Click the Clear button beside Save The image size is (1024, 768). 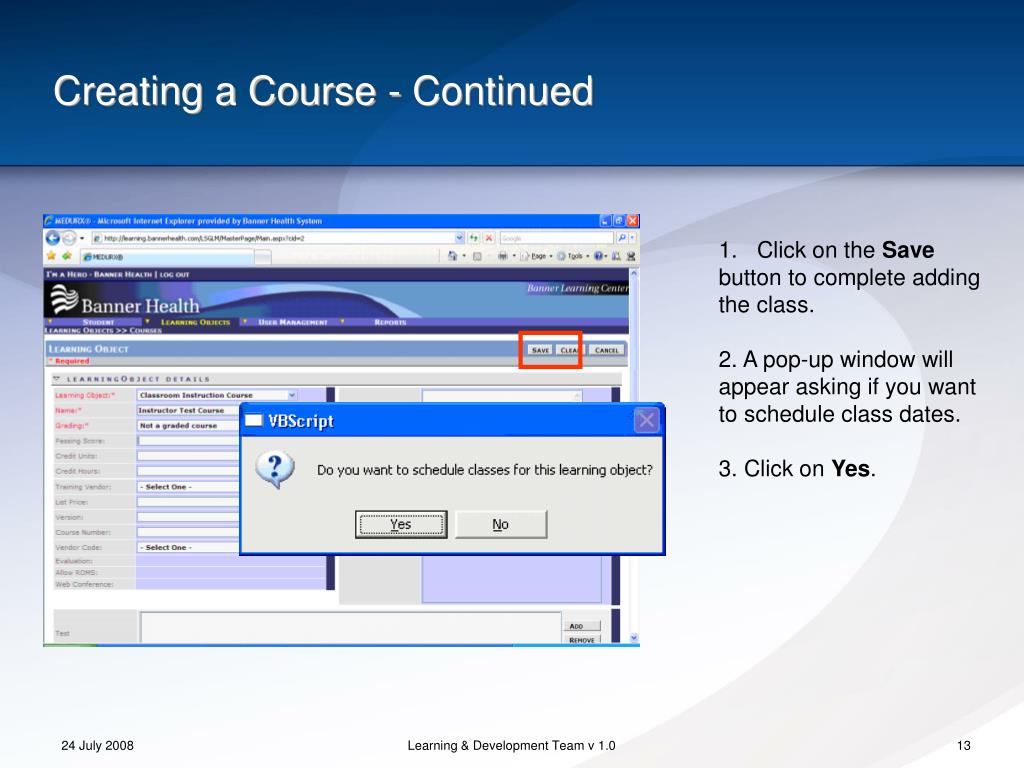click(570, 350)
